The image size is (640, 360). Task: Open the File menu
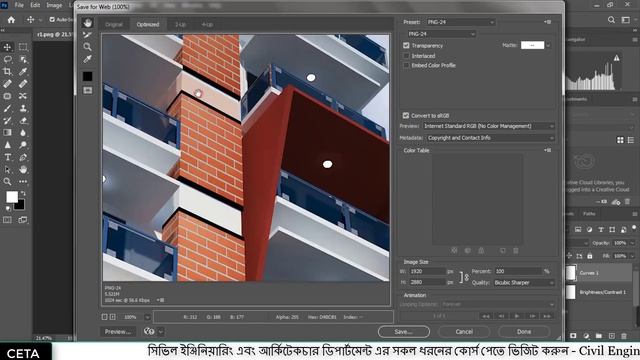[x=19, y=5]
